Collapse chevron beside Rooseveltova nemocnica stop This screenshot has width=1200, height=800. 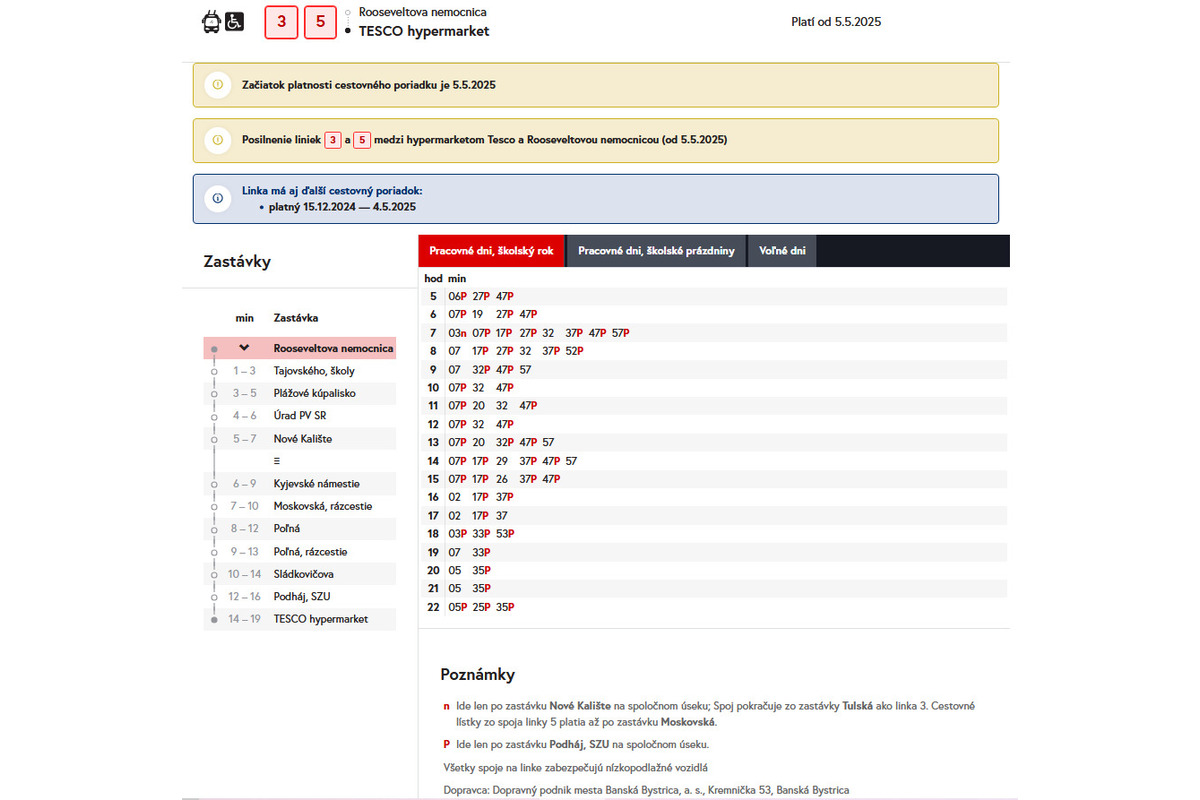(x=244, y=348)
